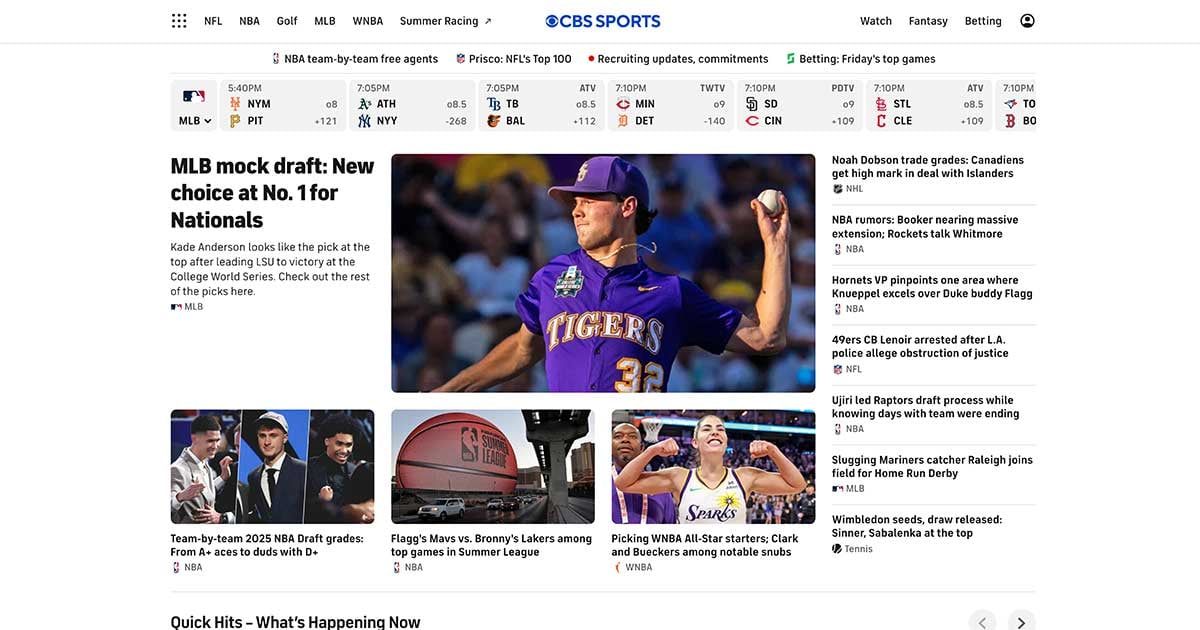Open WNBA All-Star starters article thumbnail
This screenshot has height=630, width=1200.
tap(714, 467)
